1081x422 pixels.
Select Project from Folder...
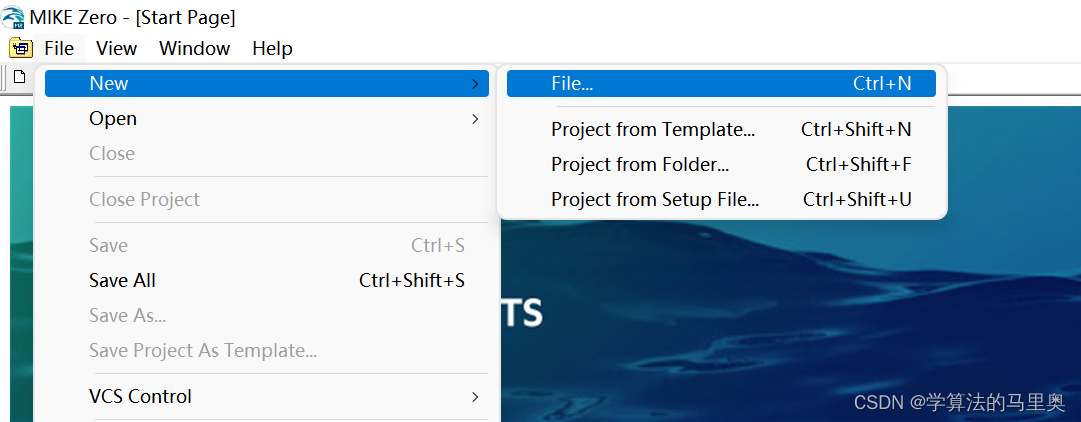pos(640,165)
